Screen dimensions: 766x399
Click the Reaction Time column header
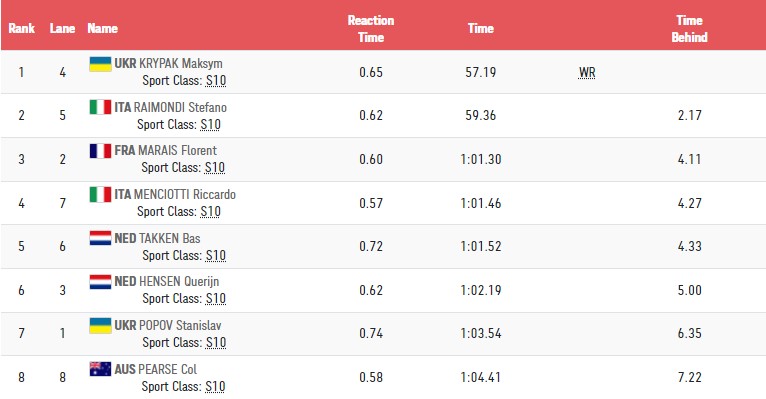[x=371, y=29]
